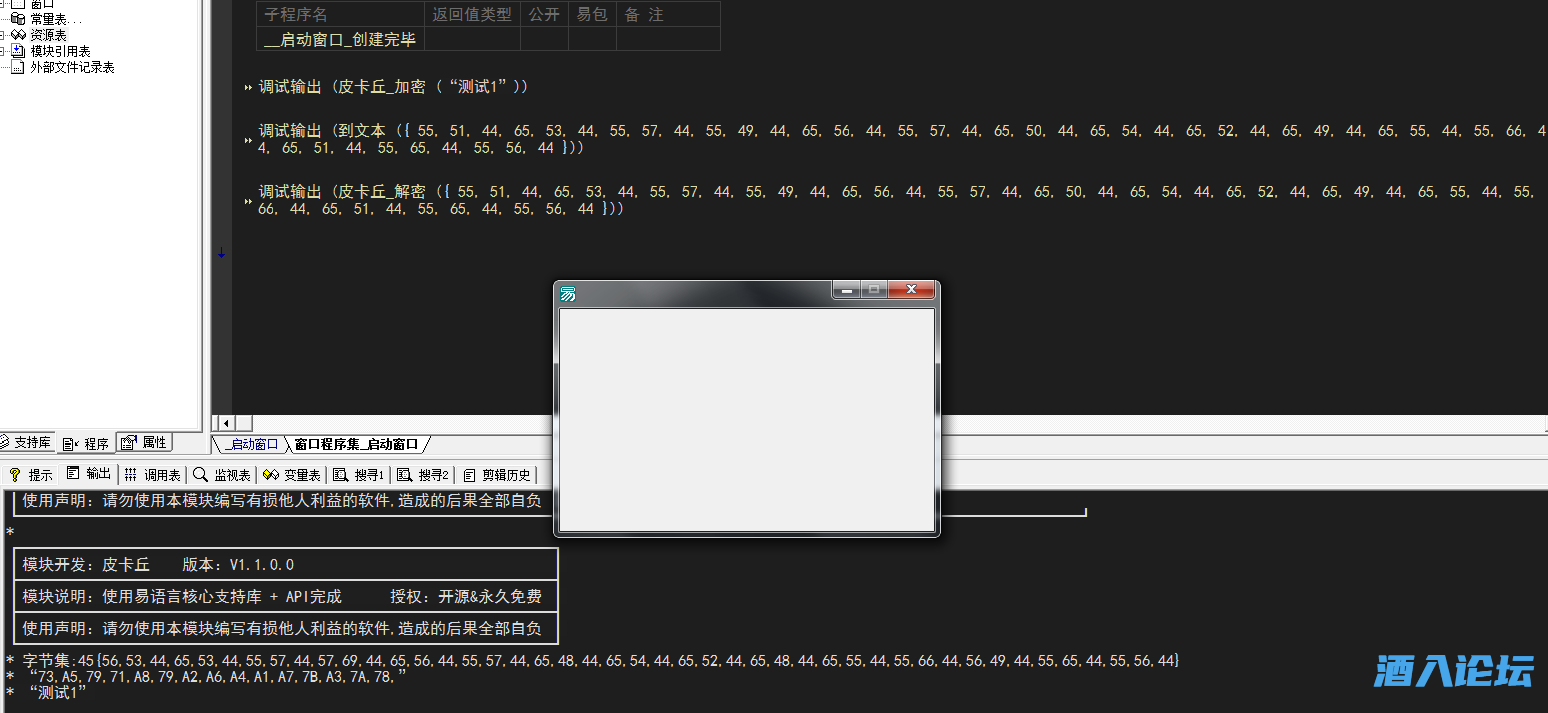Click the magnifier icon on 监视表 tab
This screenshot has height=713, width=1548.
click(x=200, y=475)
